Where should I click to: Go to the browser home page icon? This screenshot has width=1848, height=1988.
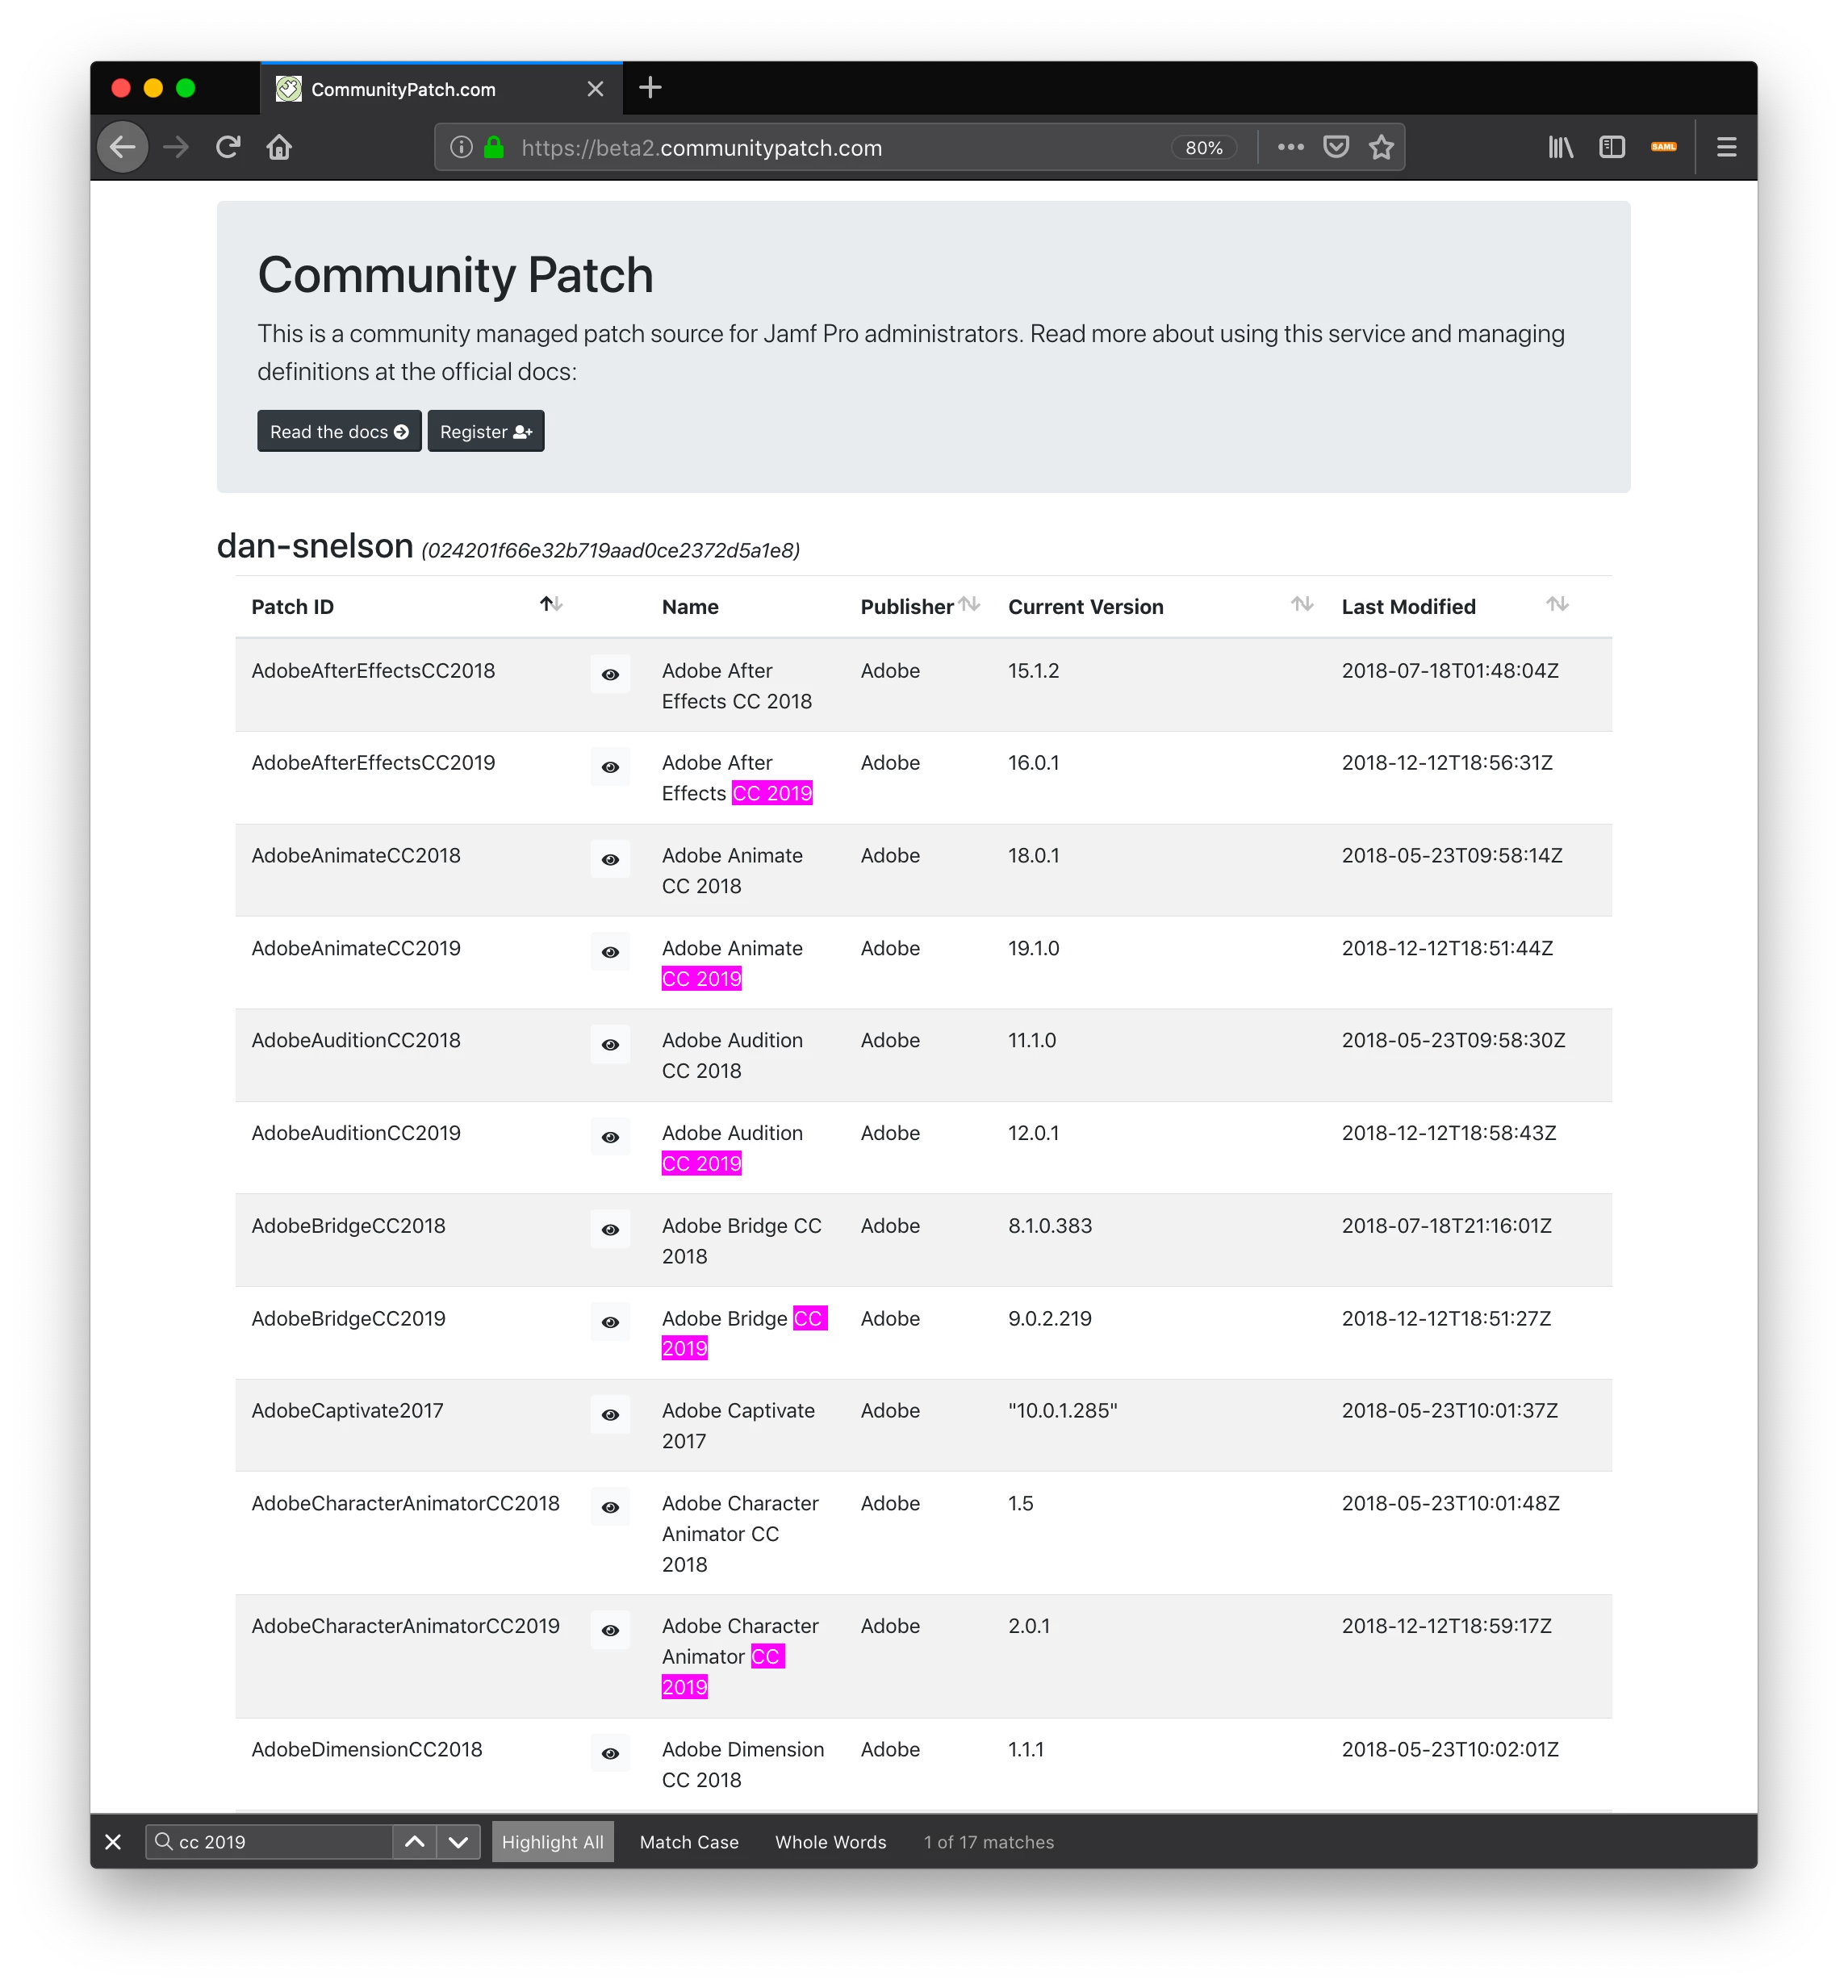pyautogui.click(x=279, y=147)
